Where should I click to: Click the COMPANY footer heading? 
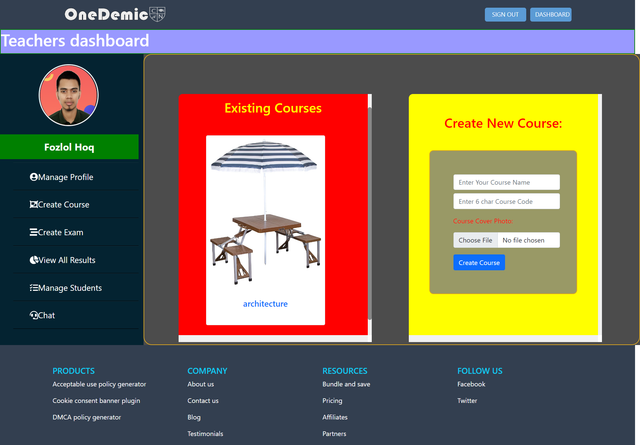[x=207, y=371]
